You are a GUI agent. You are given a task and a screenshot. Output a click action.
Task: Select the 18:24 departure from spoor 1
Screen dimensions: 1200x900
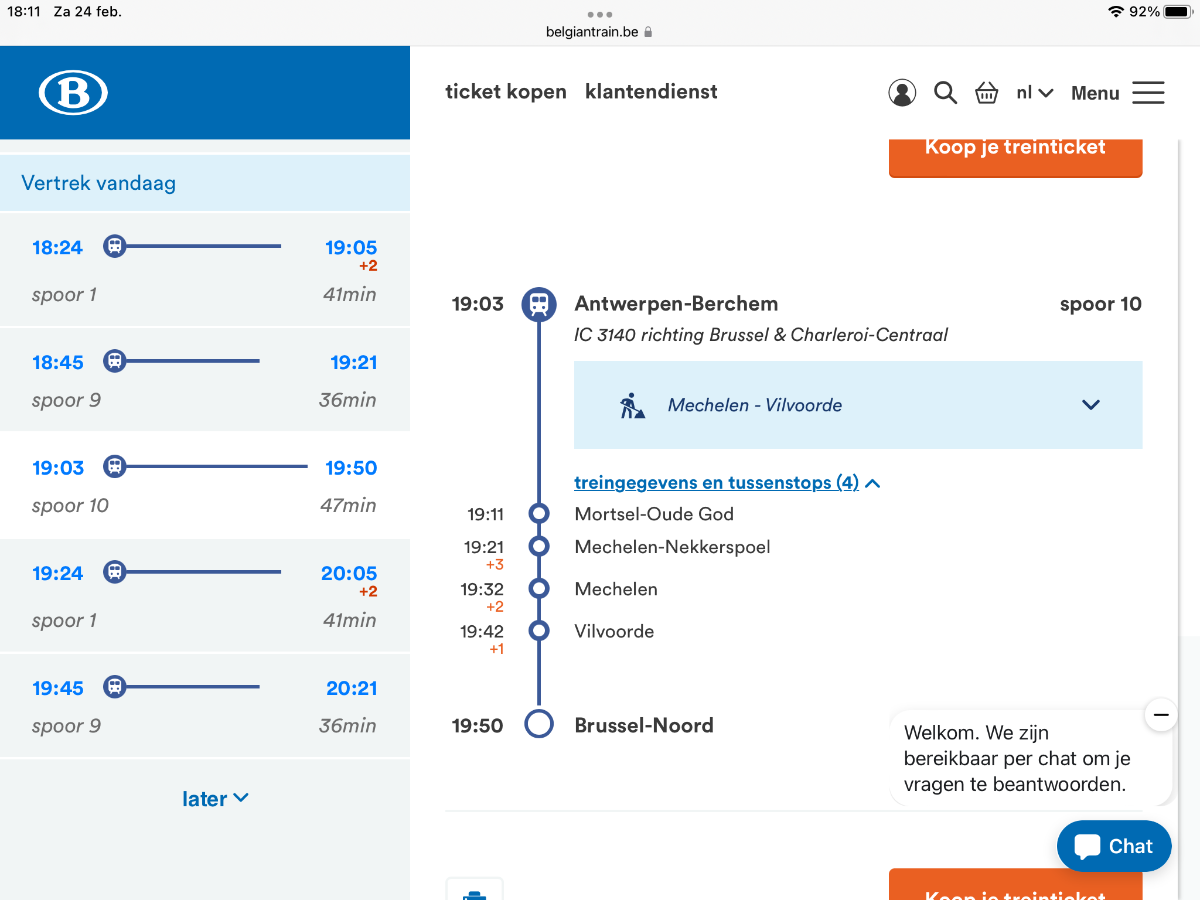(204, 270)
